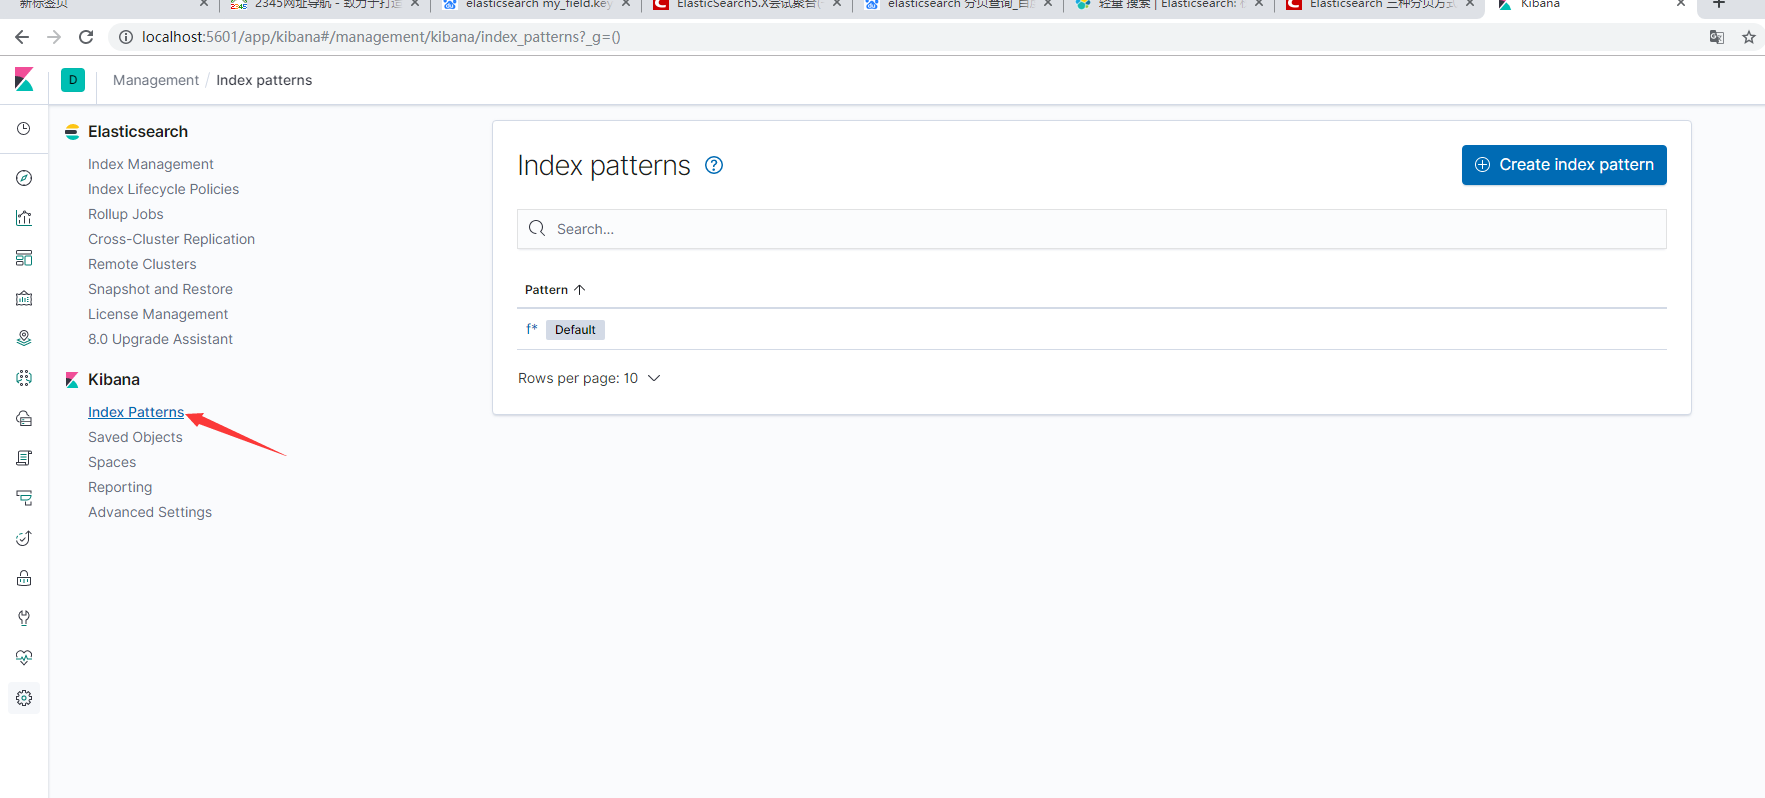Open a new browser tab with plus
The image size is (1765, 798).
tap(1719, 4)
